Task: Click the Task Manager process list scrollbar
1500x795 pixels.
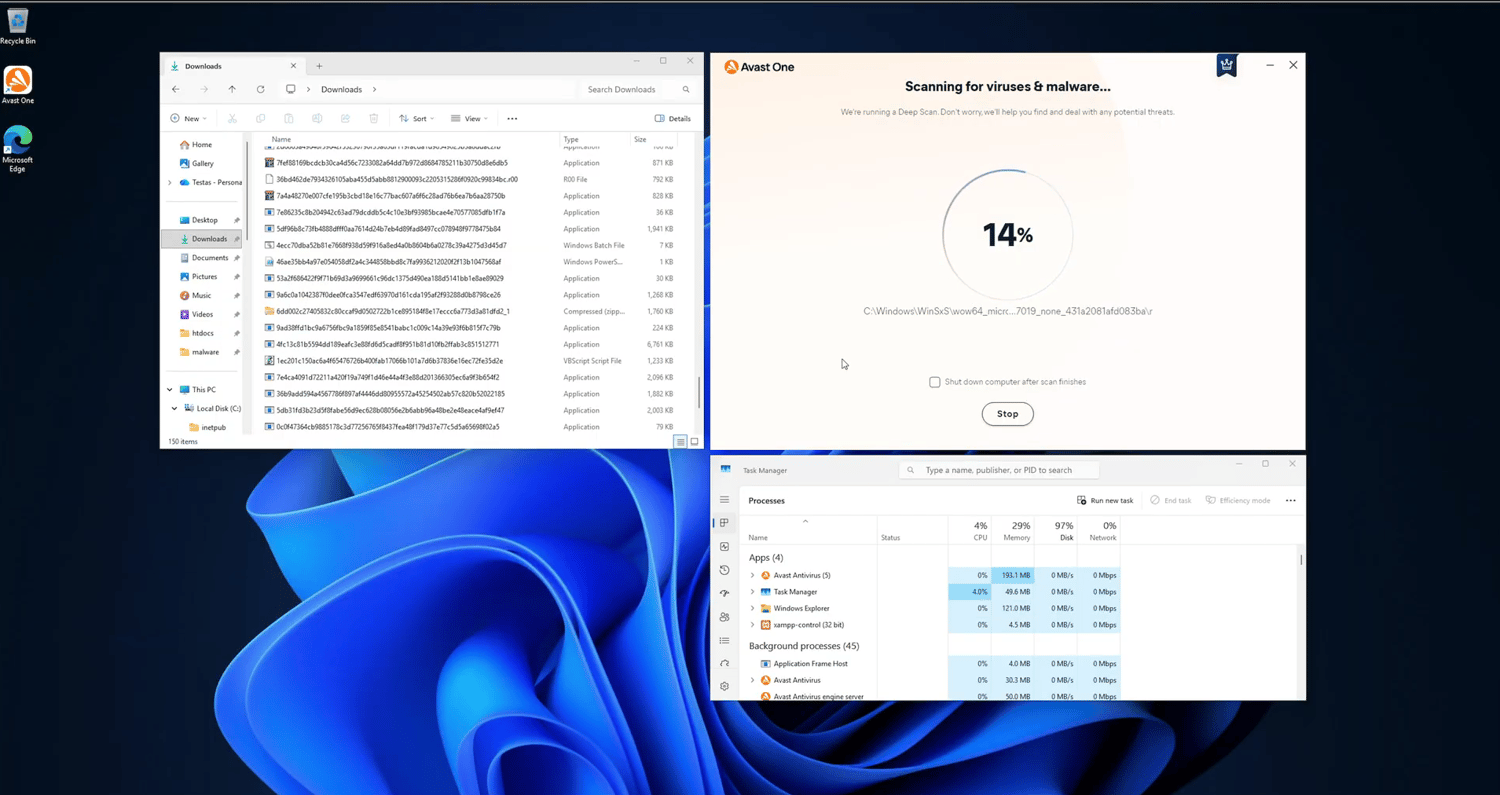Action: (1300, 560)
